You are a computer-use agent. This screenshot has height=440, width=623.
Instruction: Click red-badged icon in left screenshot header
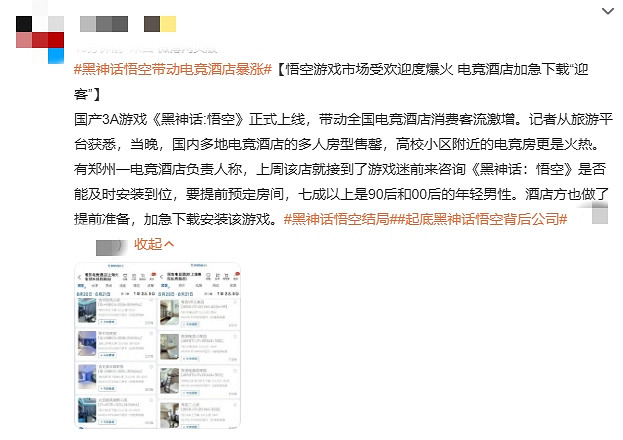click(152, 273)
